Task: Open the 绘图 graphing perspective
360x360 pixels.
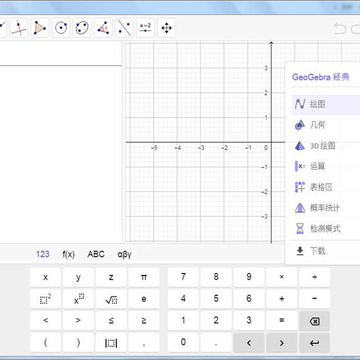Action: tap(326, 105)
